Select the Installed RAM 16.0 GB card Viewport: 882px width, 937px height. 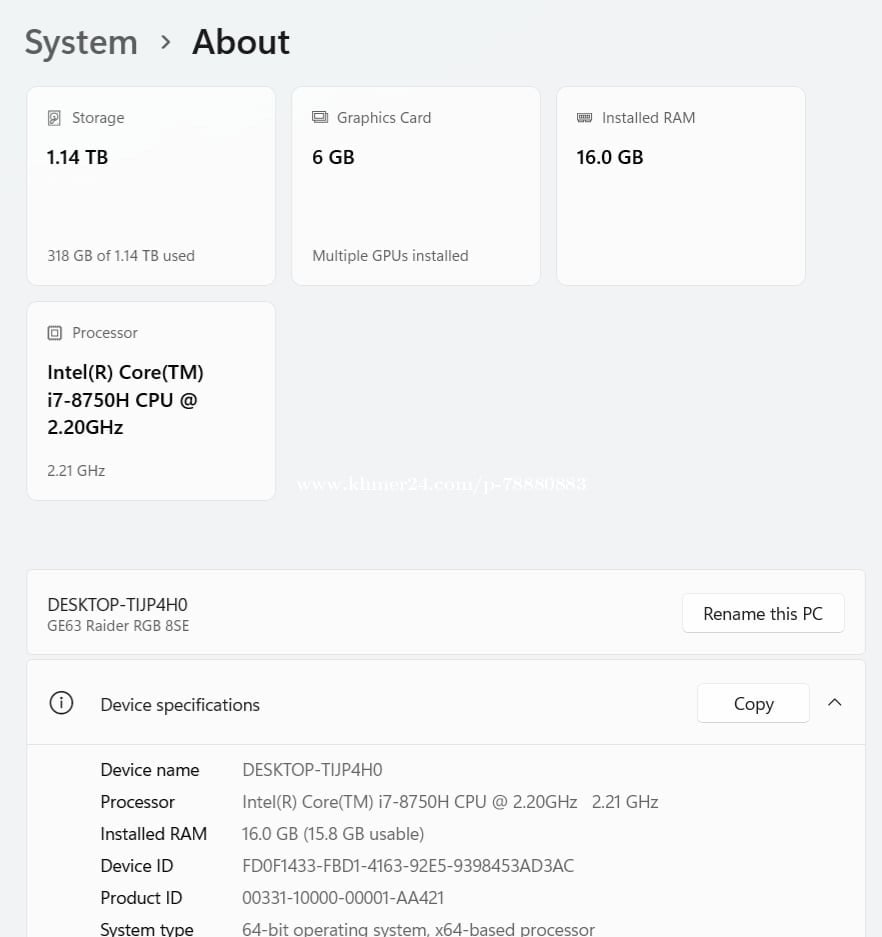pyautogui.click(x=681, y=186)
